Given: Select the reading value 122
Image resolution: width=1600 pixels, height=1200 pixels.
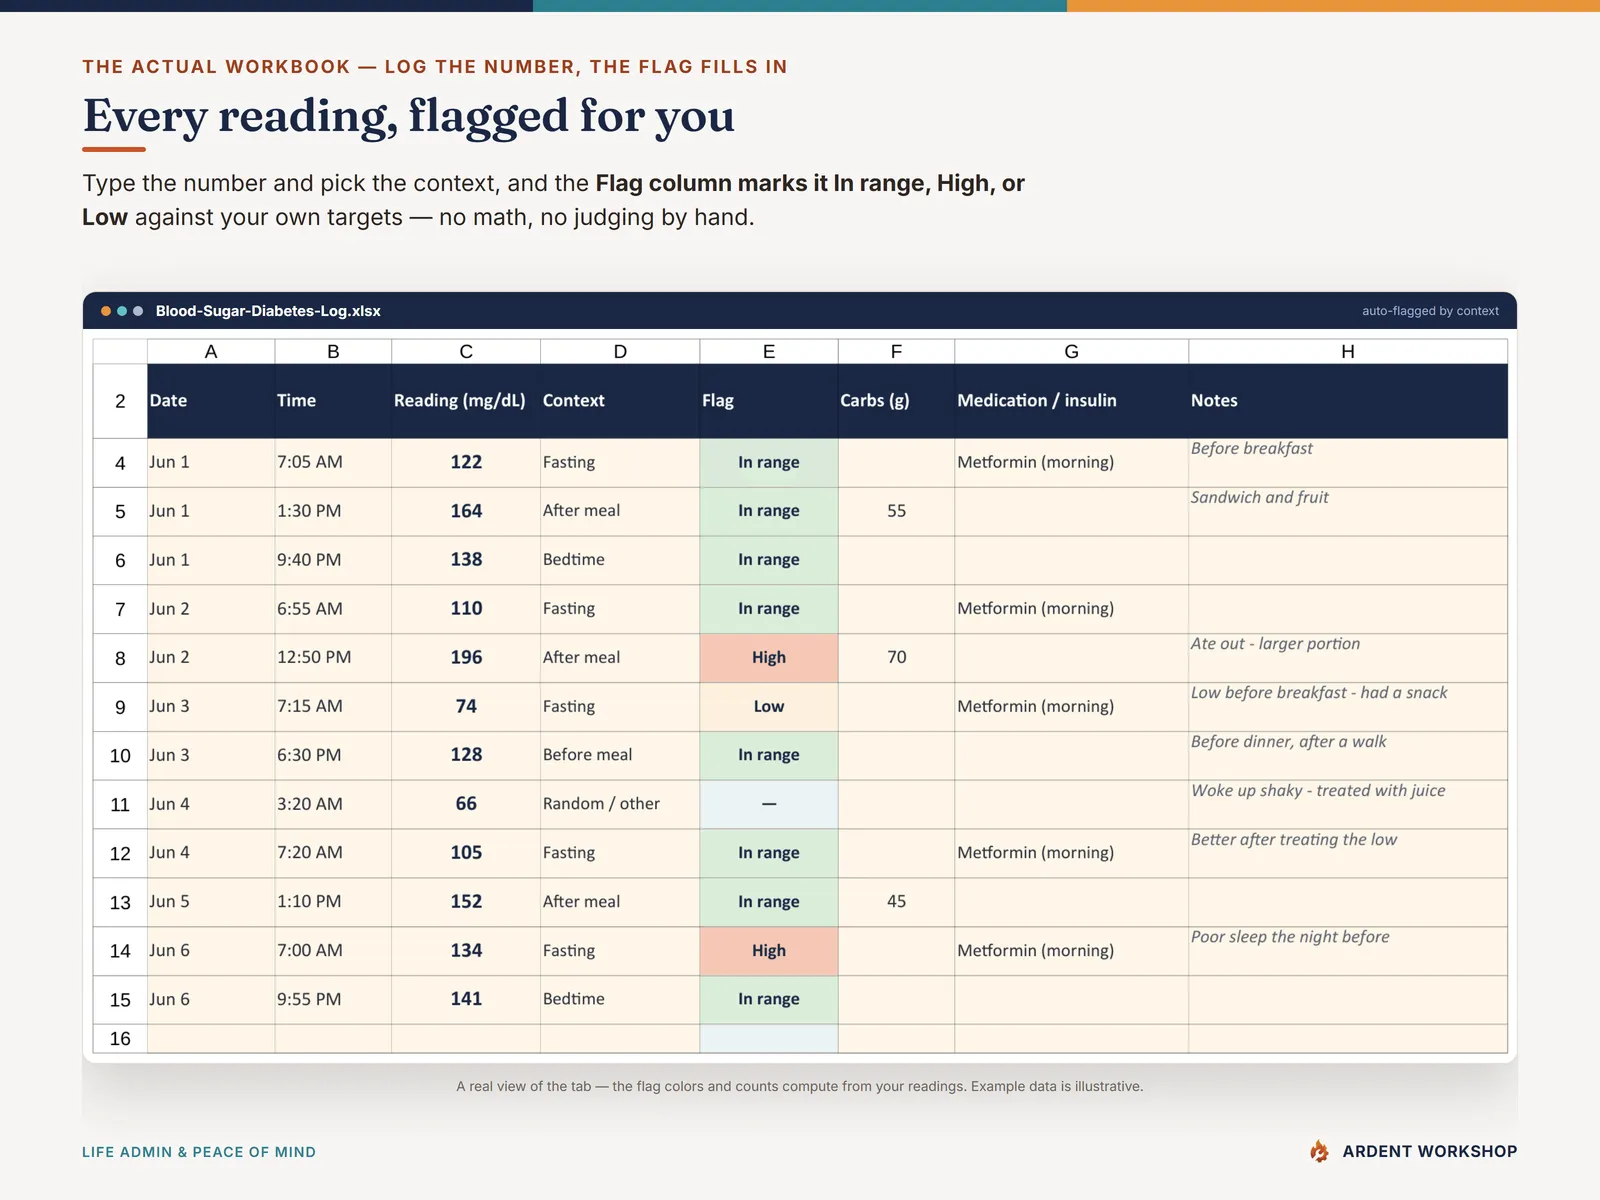Looking at the screenshot, I should pos(466,462).
